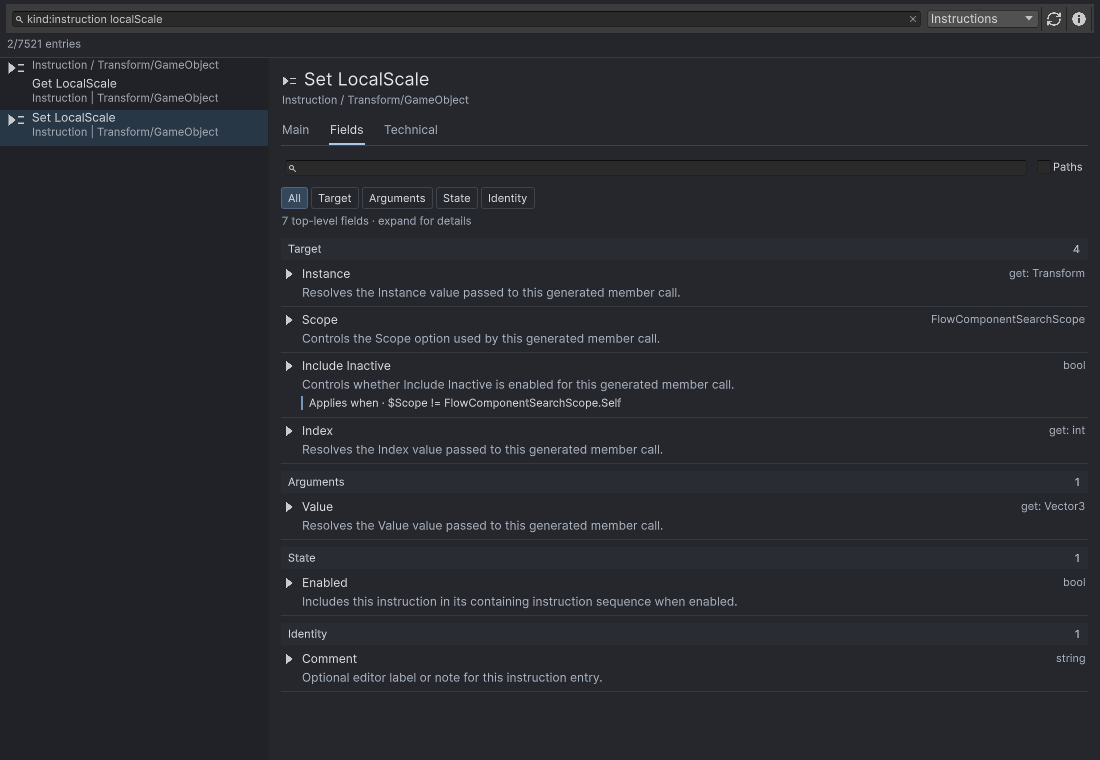Click the 'Applies when' condition note
1100x760 pixels.
tap(464, 403)
